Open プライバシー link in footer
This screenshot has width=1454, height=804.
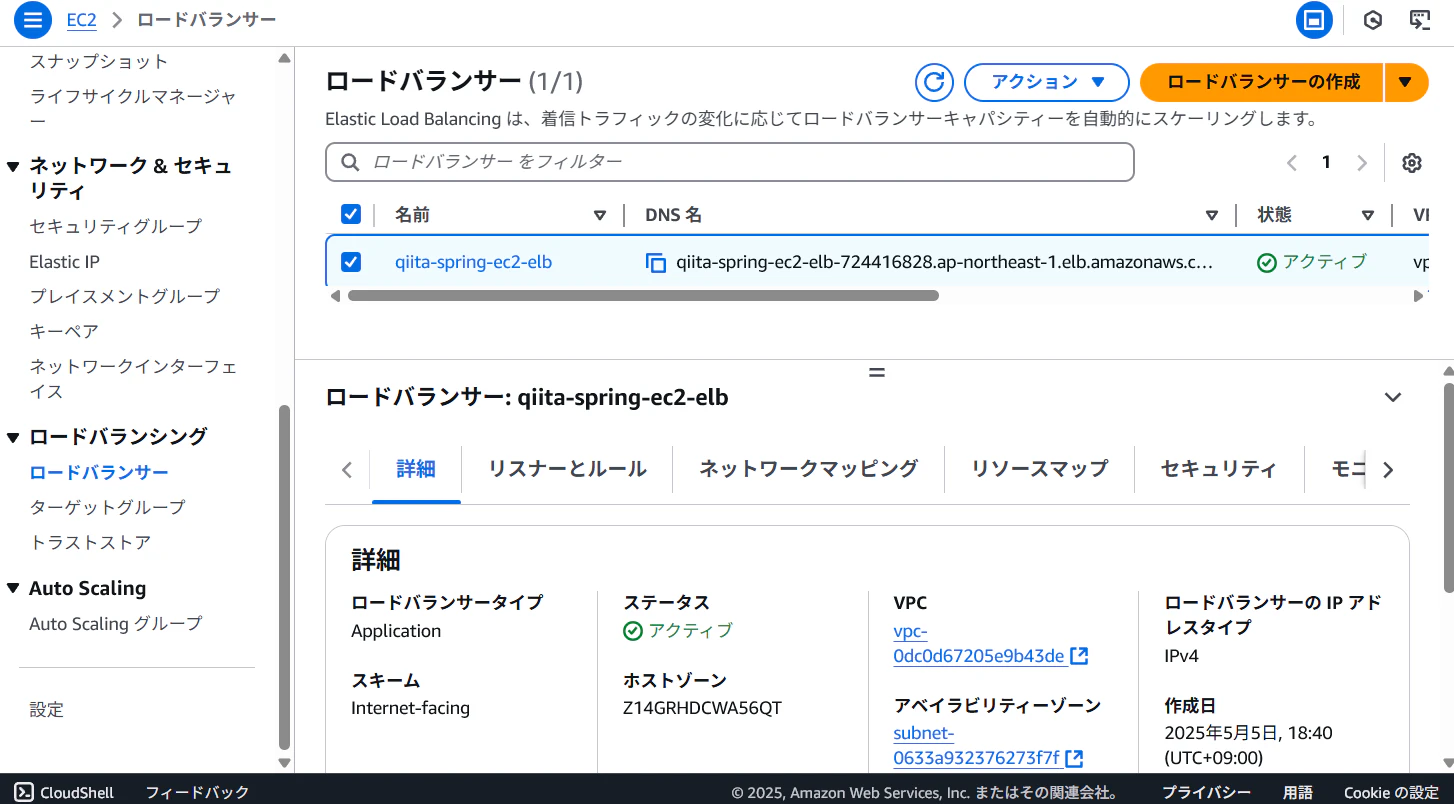1206,792
